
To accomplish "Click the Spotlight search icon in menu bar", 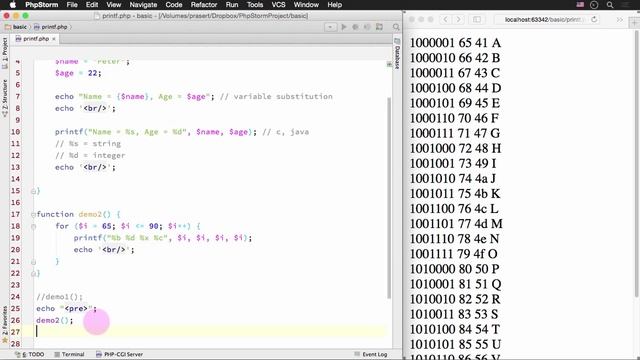I will coord(610,5).
